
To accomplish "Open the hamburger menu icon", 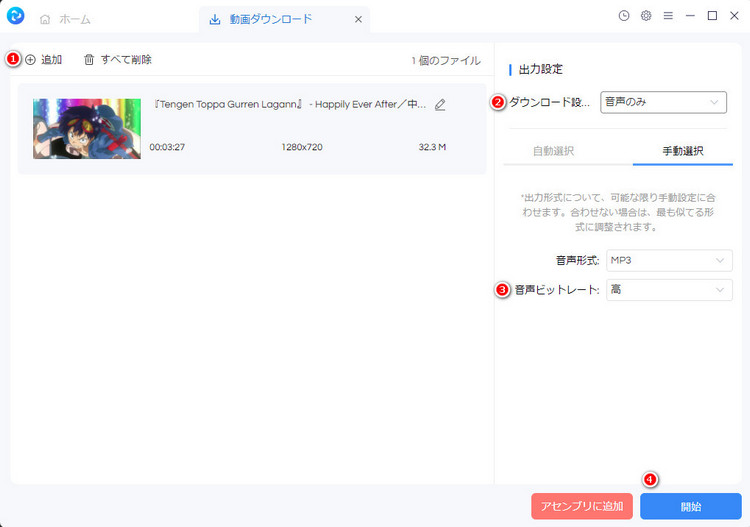I will click(x=668, y=16).
